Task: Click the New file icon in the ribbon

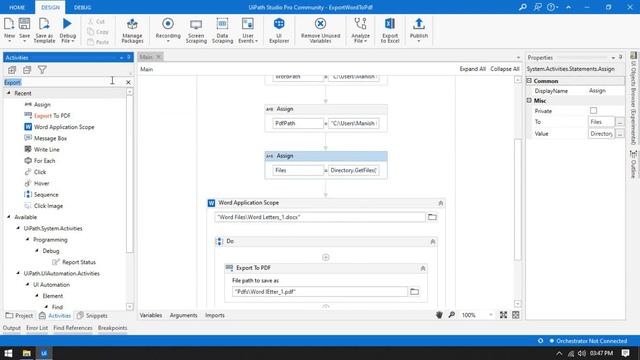Action: tap(9, 24)
